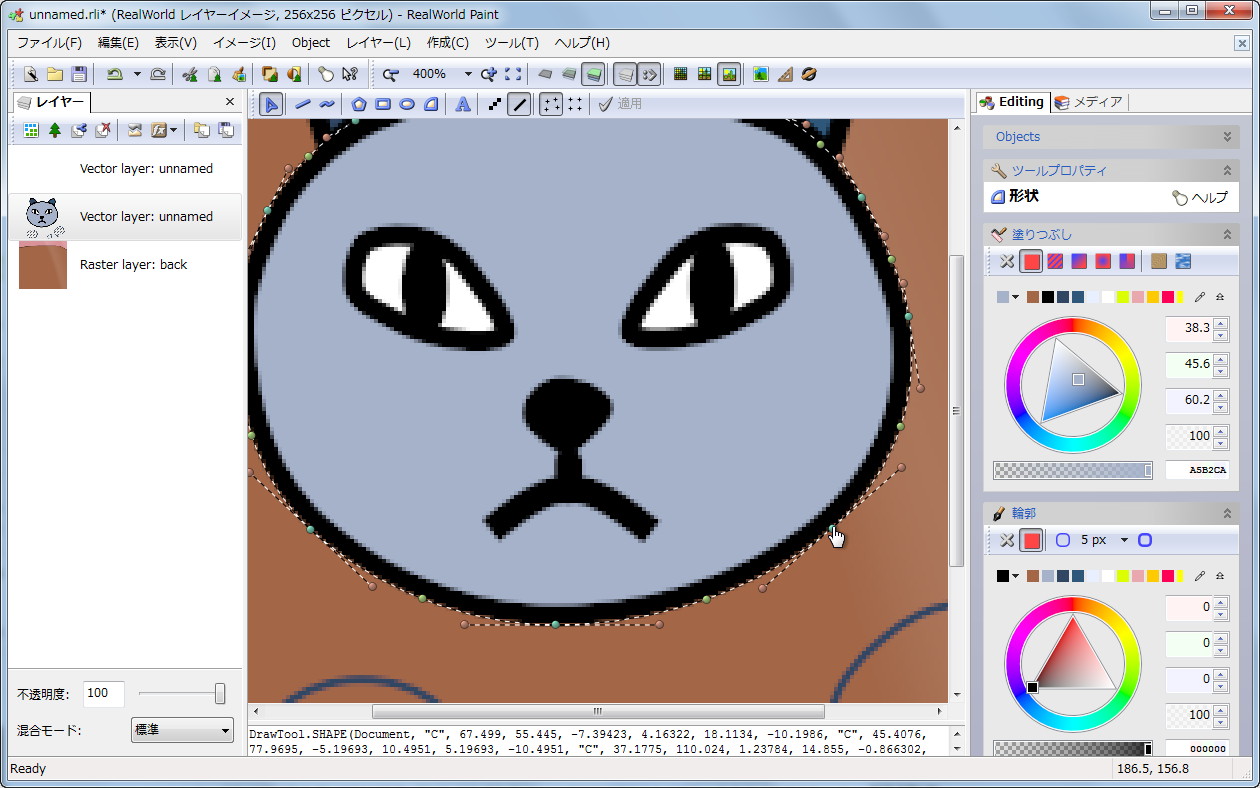1260x788 pixels.
Task: Click the cut scissors icon
Action: tap(190, 74)
